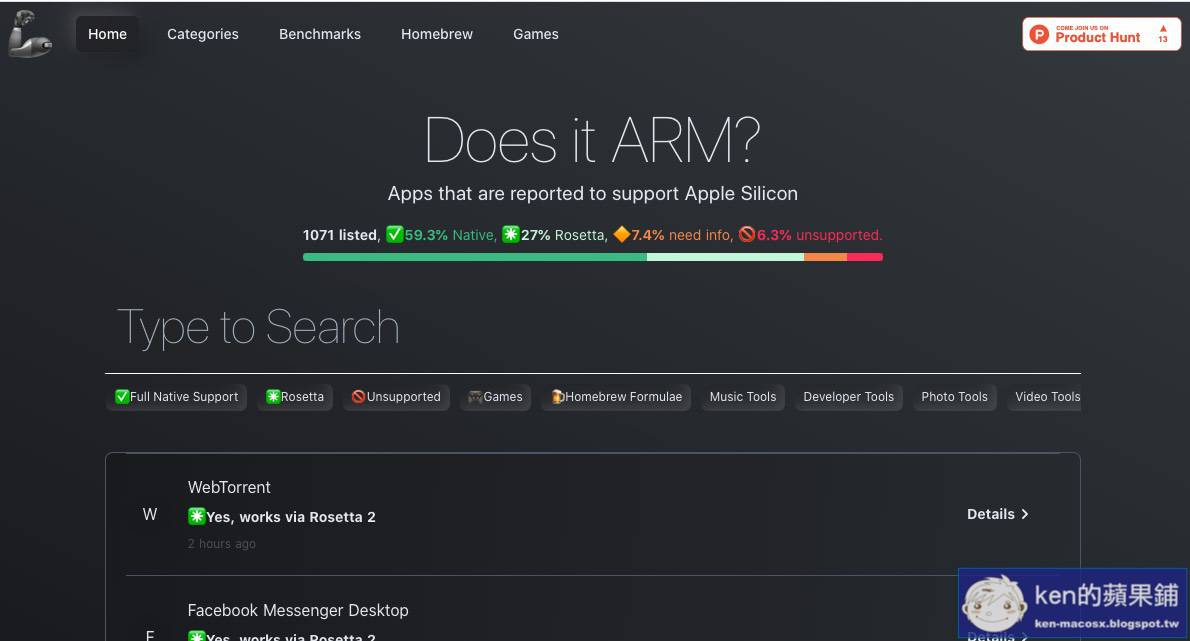Click the '59.3% Native' statistic
The image size is (1190, 641).
(x=449, y=235)
